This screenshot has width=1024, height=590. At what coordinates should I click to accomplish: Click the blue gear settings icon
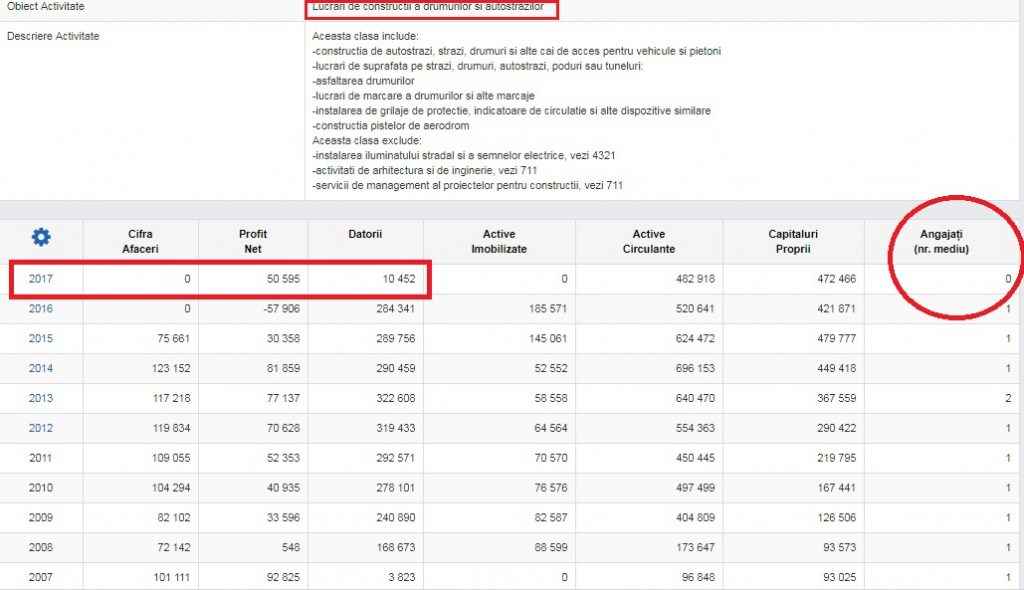(x=41, y=237)
